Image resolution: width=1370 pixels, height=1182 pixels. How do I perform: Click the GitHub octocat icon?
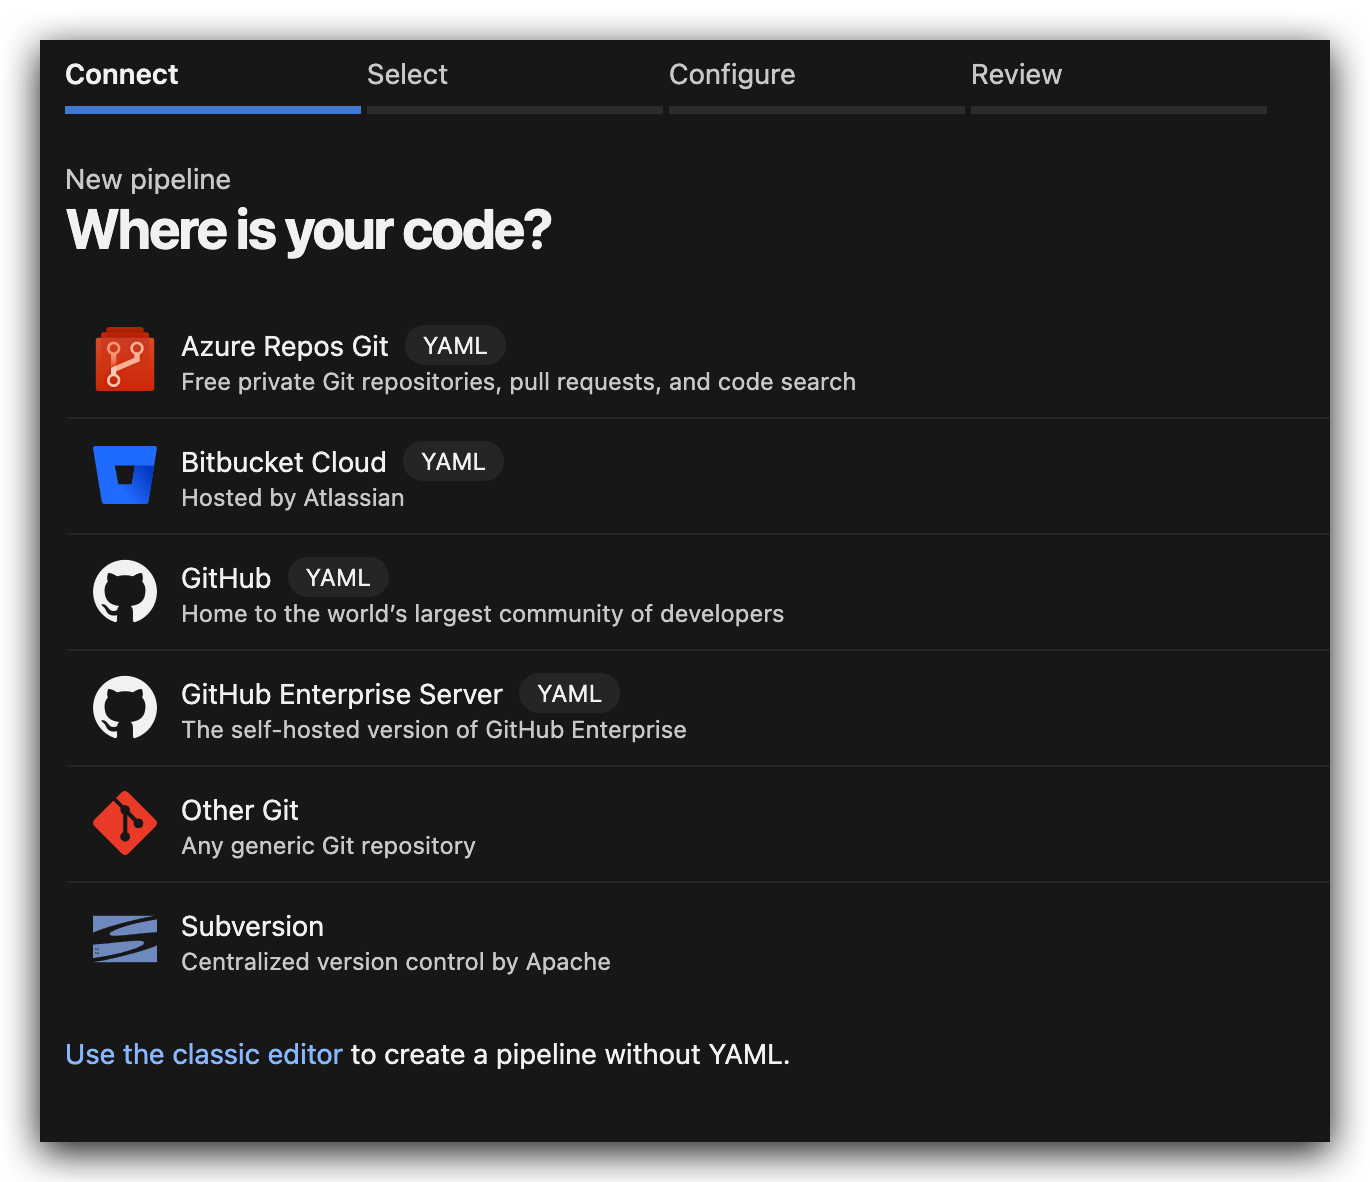point(125,592)
